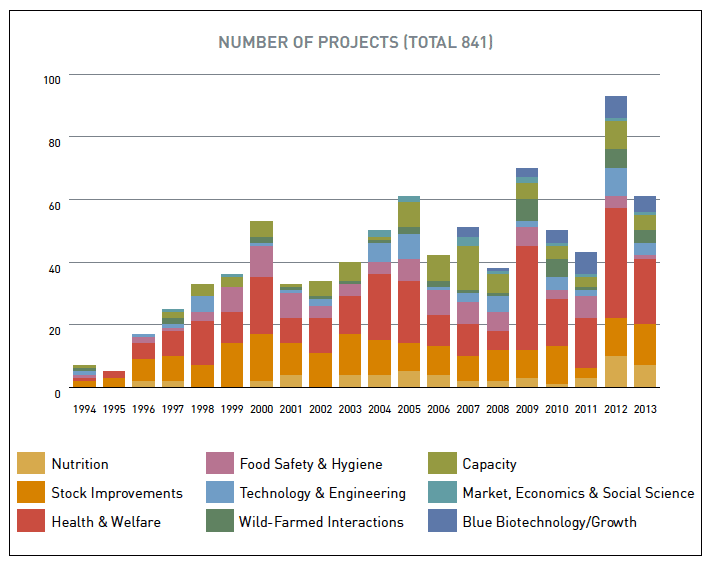Select the Health & Welfare segment of 2009 bar
The width and height of the screenshot is (712, 566).
(527, 298)
